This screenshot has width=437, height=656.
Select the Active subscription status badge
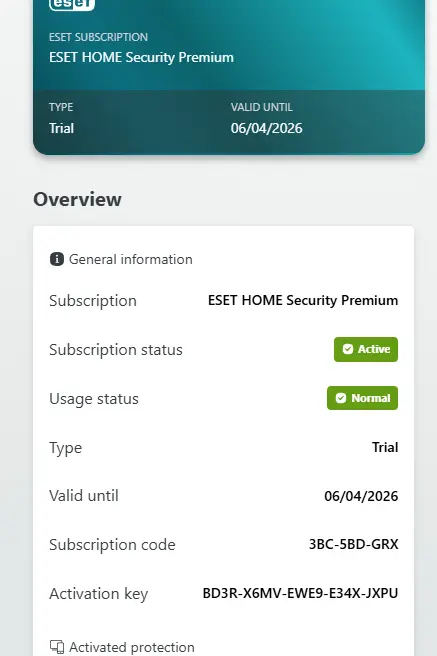(x=366, y=349)
